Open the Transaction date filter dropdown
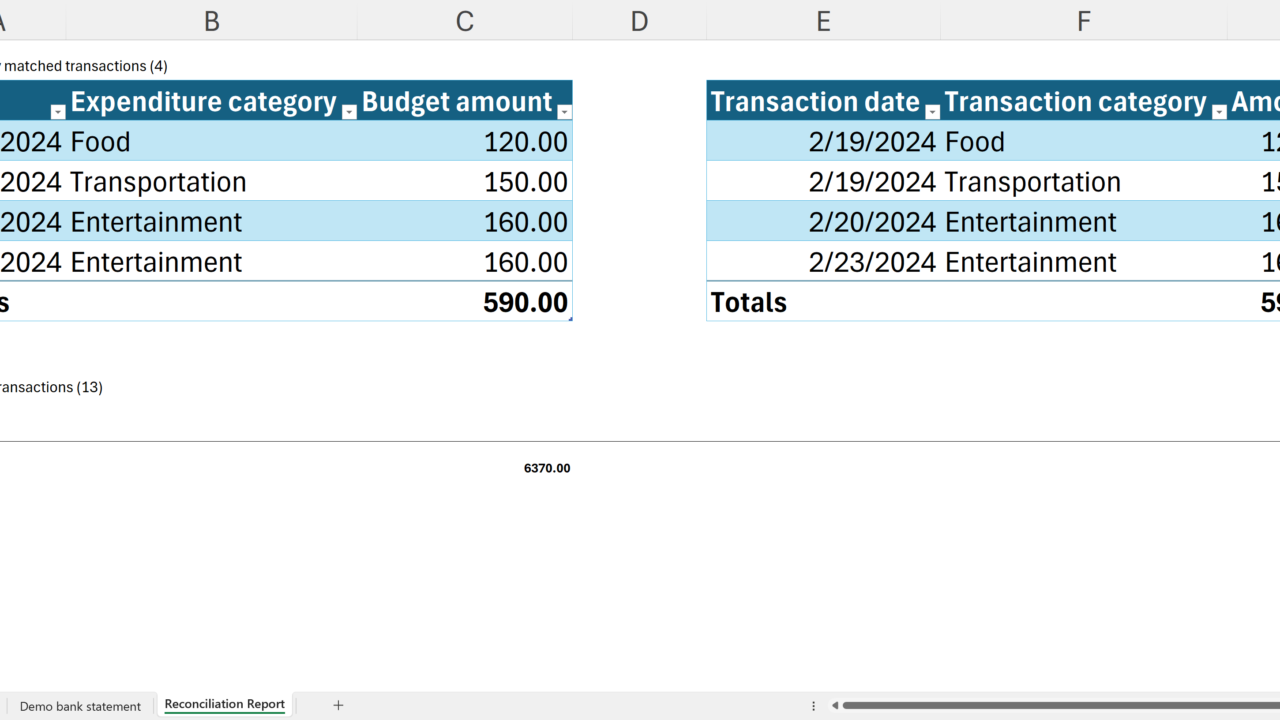 tap(932, 112)
